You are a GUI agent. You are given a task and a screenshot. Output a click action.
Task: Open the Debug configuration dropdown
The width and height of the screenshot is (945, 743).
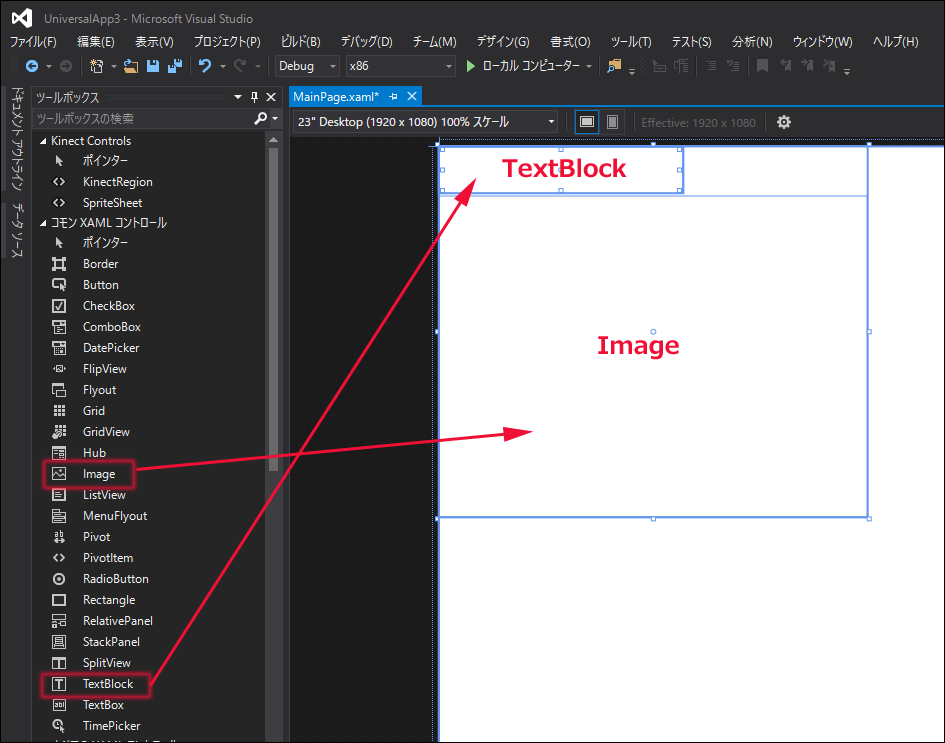pos(307,66)
